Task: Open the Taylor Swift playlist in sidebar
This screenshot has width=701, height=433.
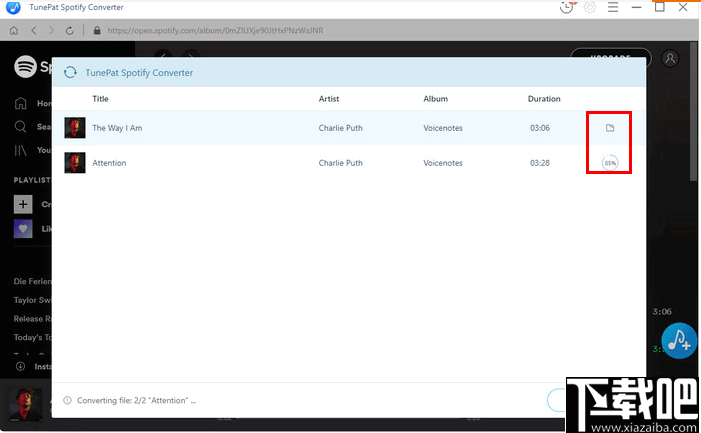Action: coord(33,300)
